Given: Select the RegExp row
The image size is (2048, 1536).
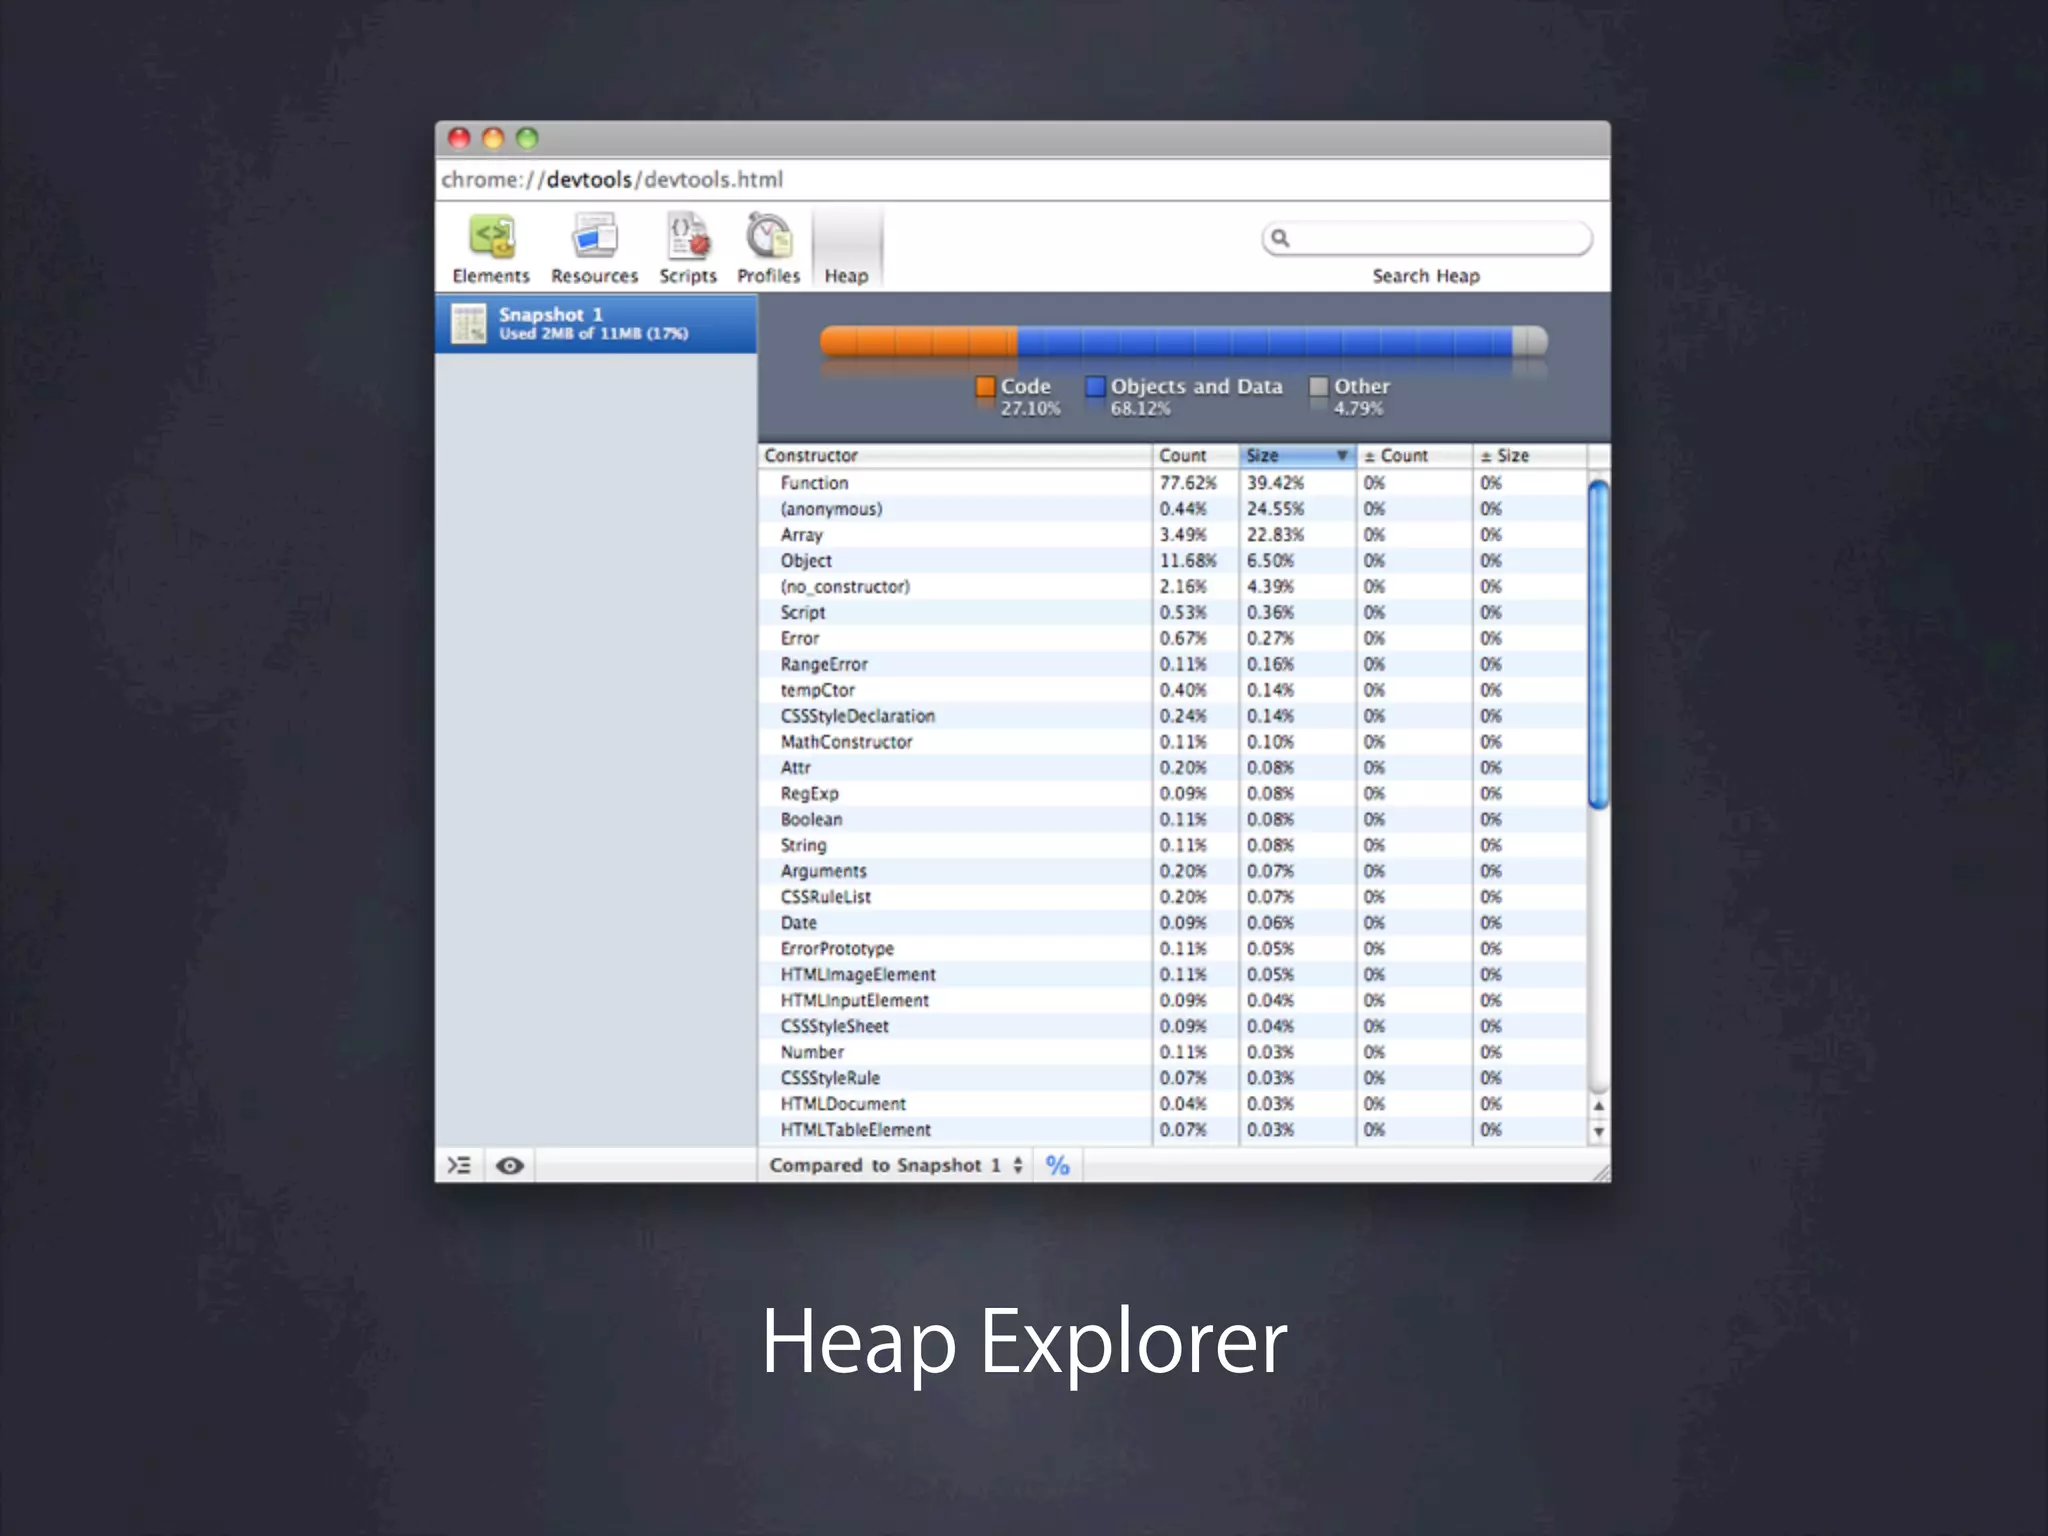Looking at the screenshot, I should tap(1172, 794).
